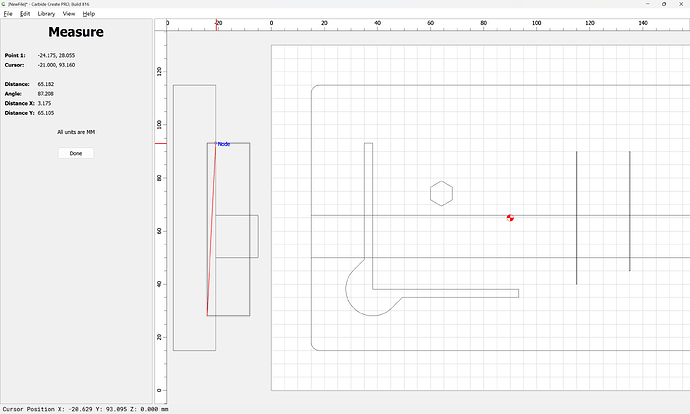Maximize the Carbide Create window
The image size is (690, 414).
(664, 4)
